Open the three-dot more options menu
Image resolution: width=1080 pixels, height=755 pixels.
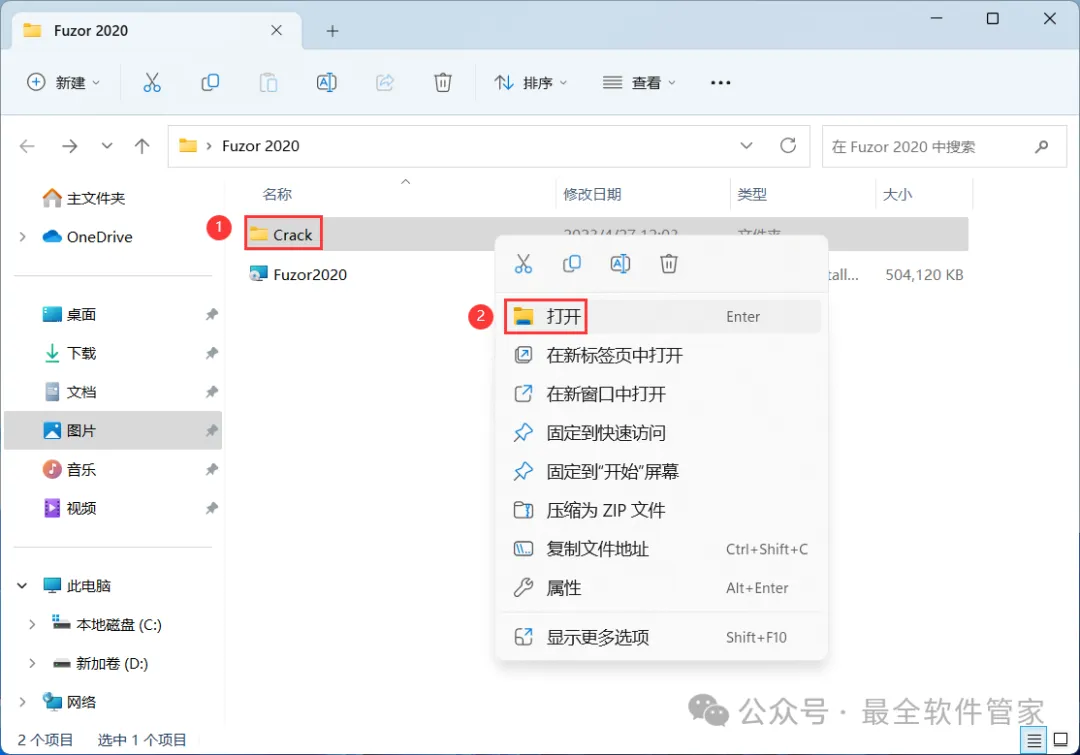click(720, 83)
